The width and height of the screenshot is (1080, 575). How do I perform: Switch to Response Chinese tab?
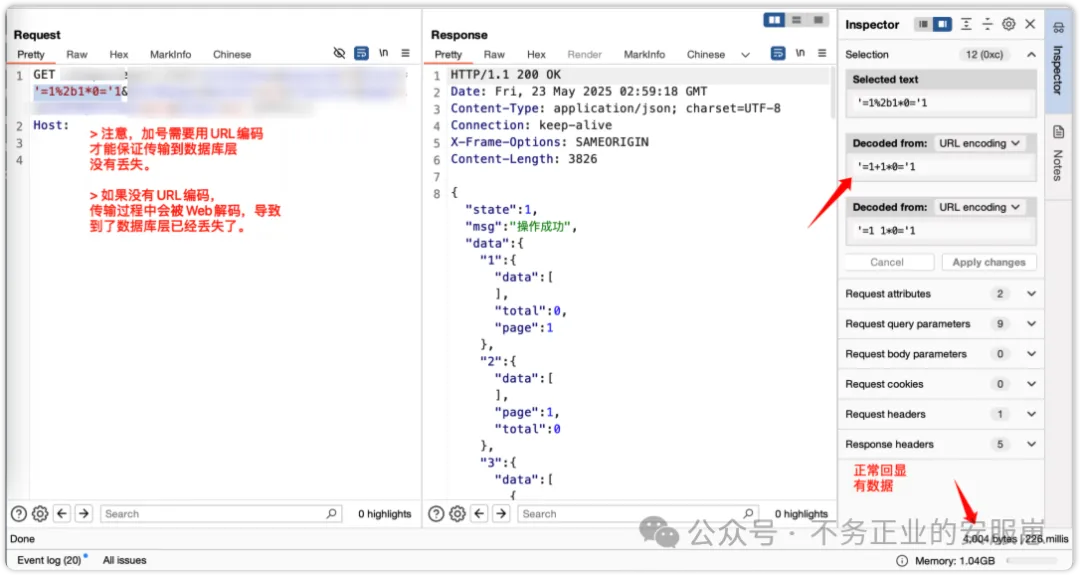705,54
